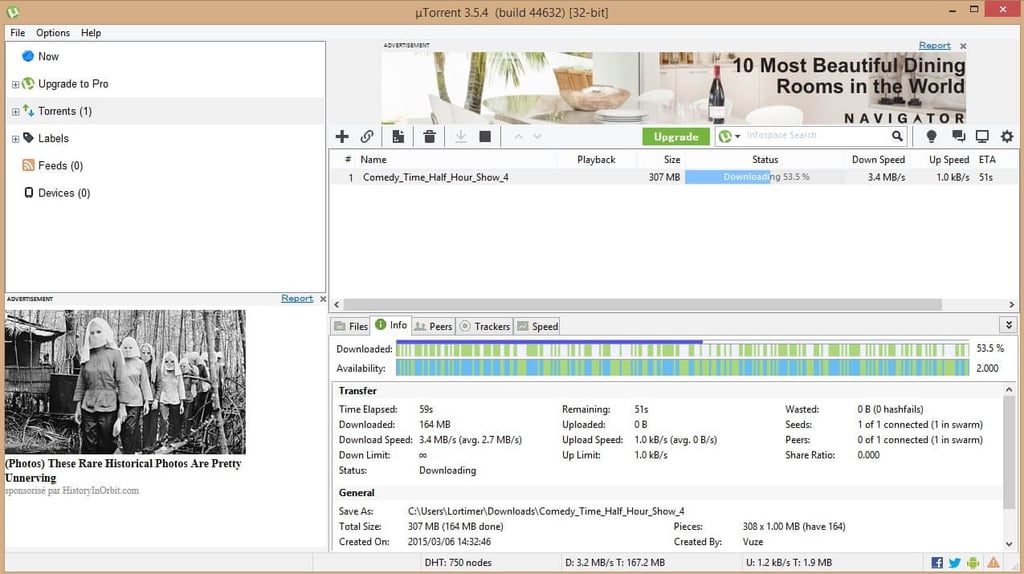Switch to the Speed tab
The height and width of the screenshot is (574, 1024).
pos(537,326)
